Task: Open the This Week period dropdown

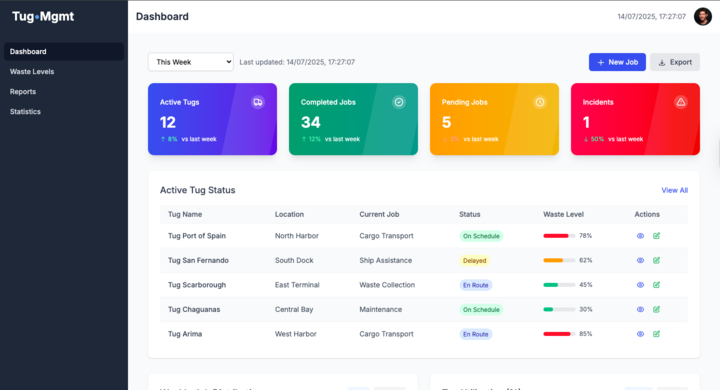Action: [191, 62]
